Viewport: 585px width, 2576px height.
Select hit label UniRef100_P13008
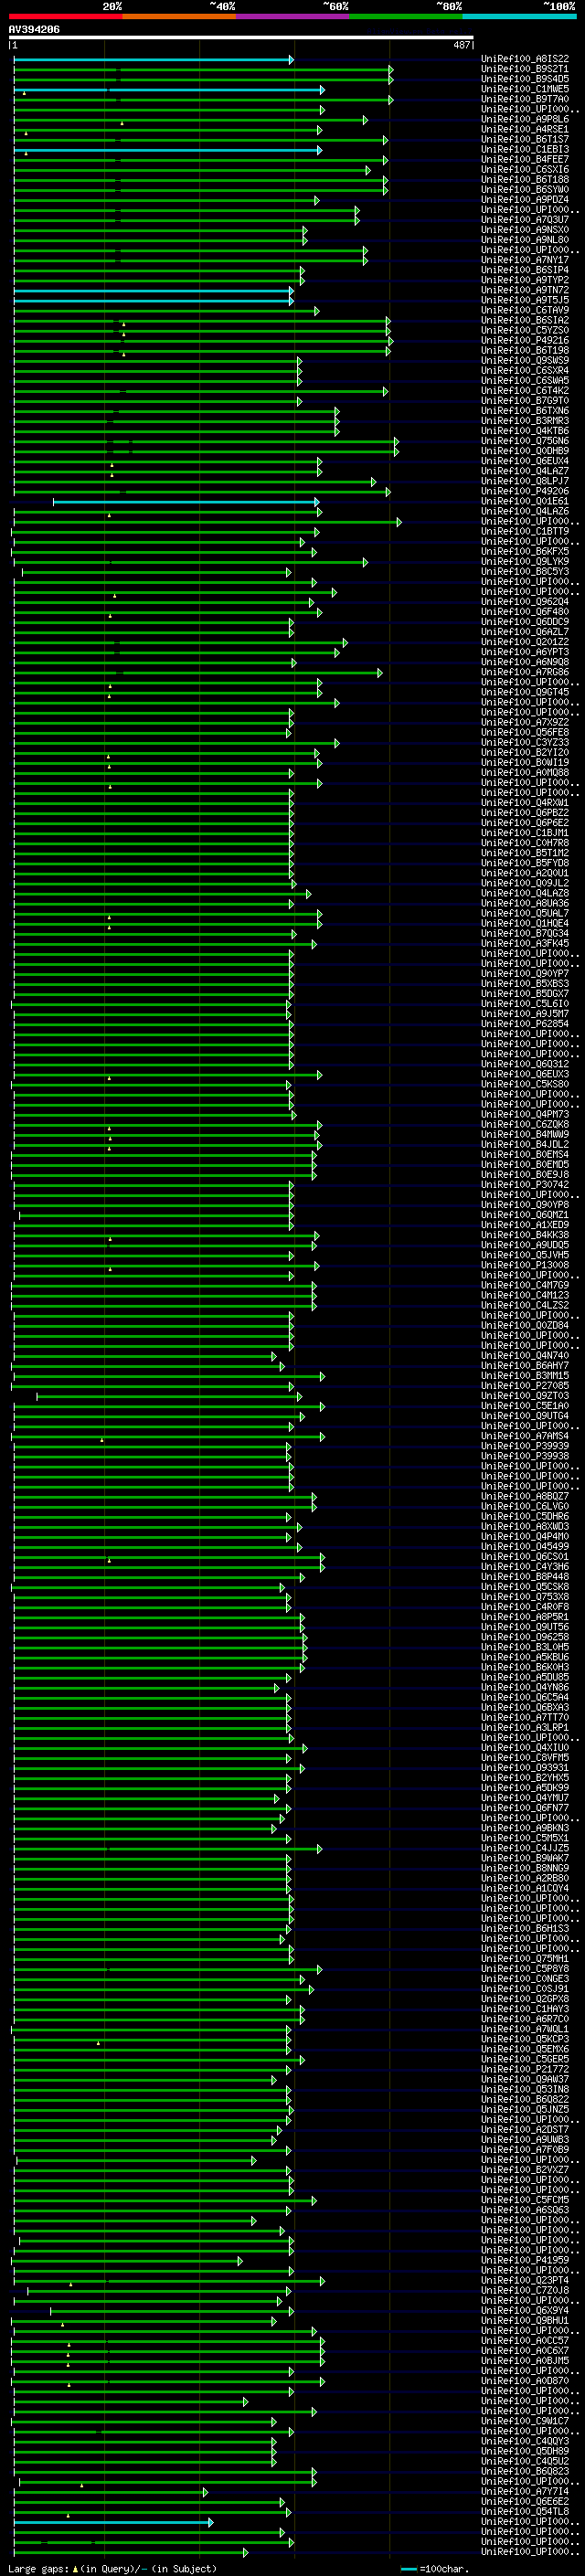point(525,1265)
